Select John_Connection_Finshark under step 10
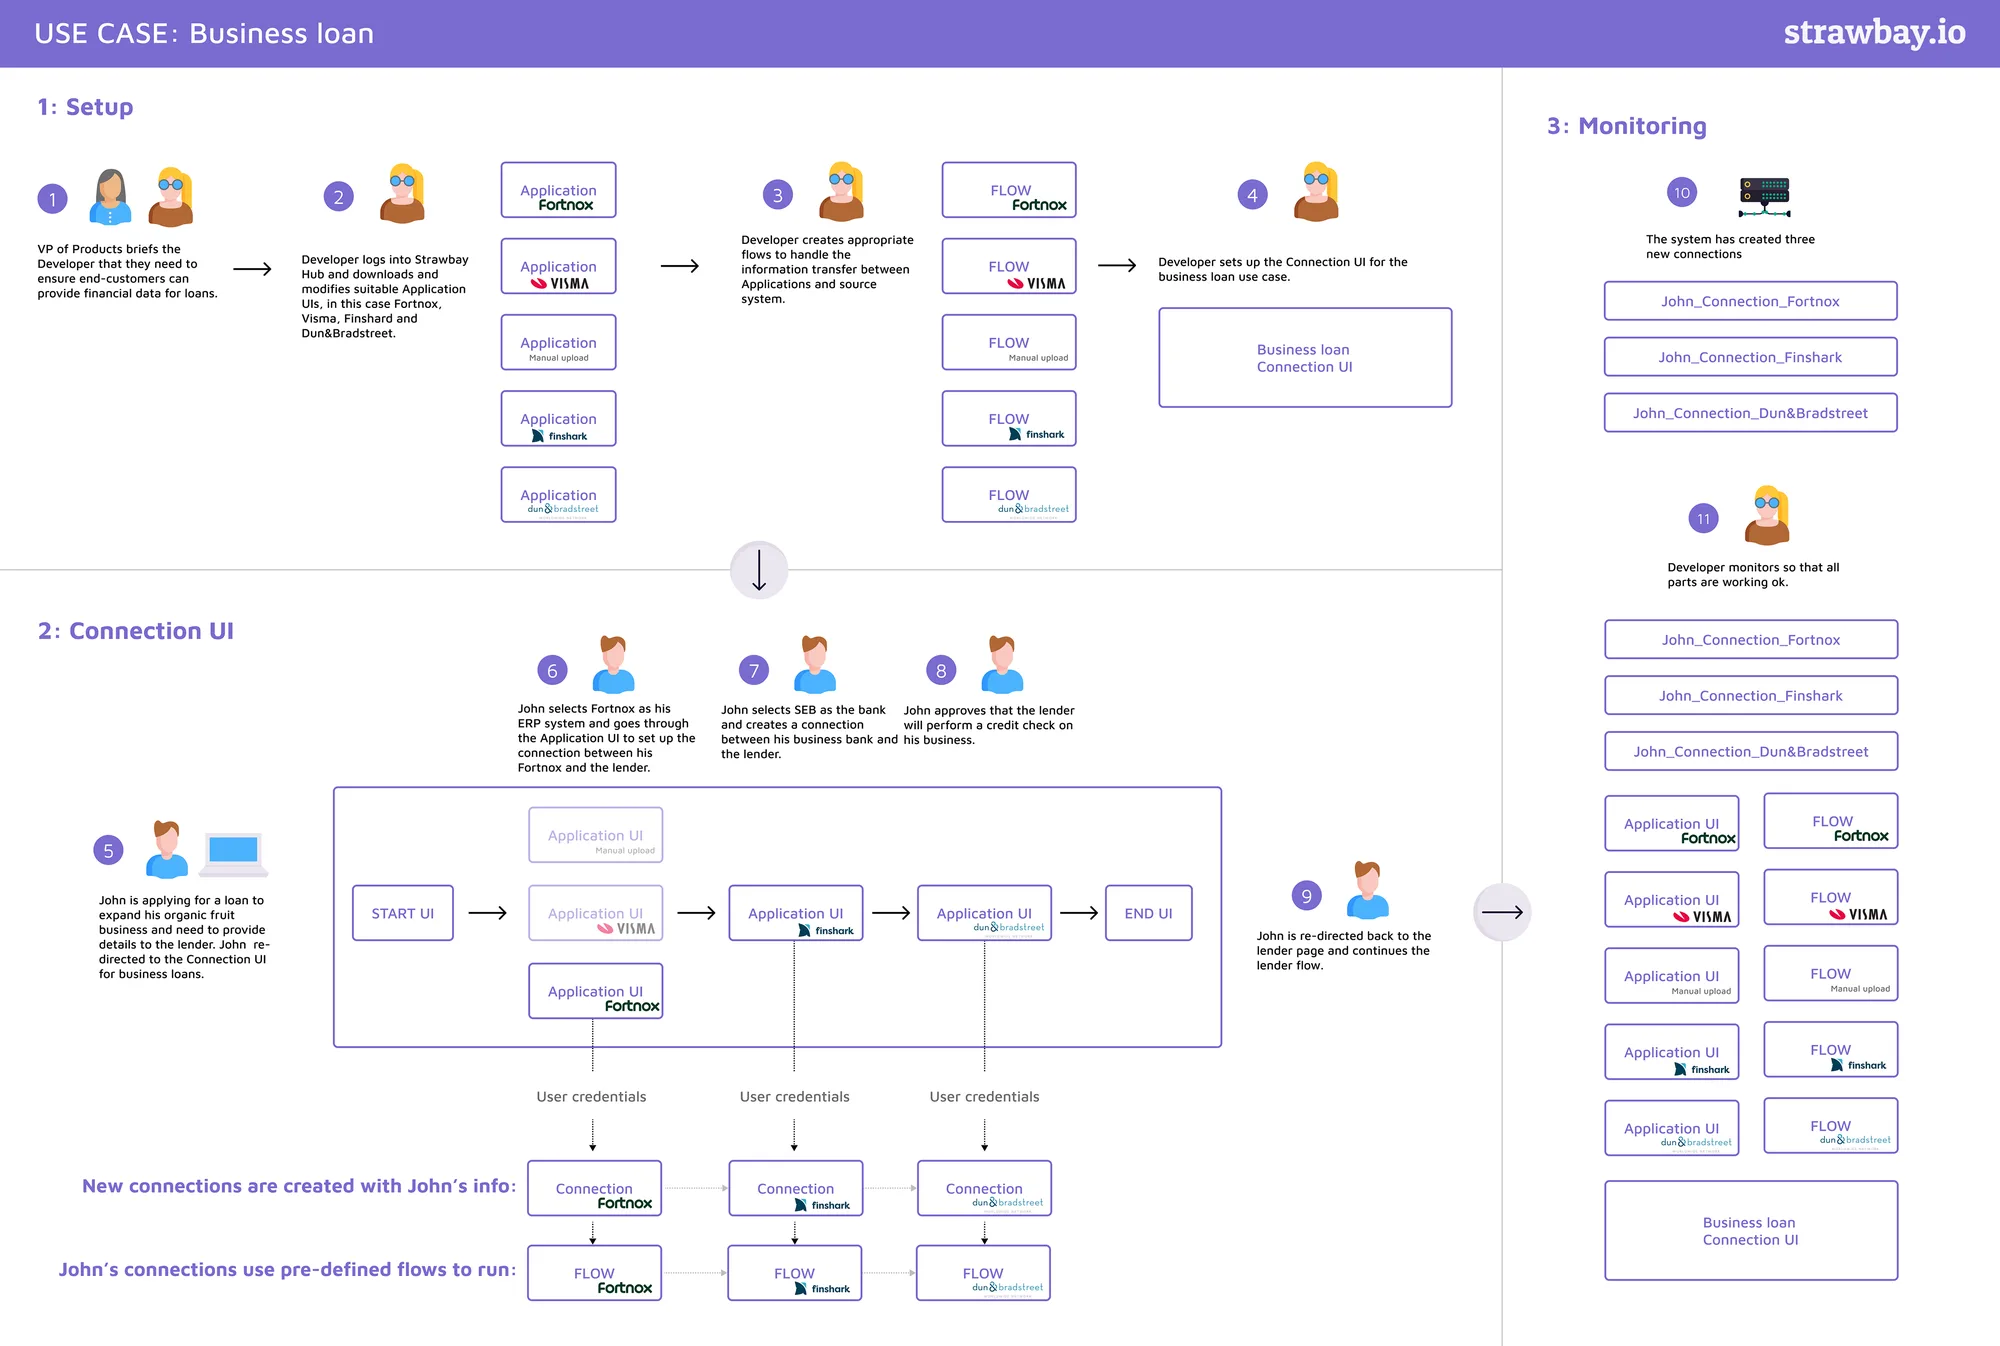Viewport: 2000px width, 1346px height. click(x=1750, y=357)
